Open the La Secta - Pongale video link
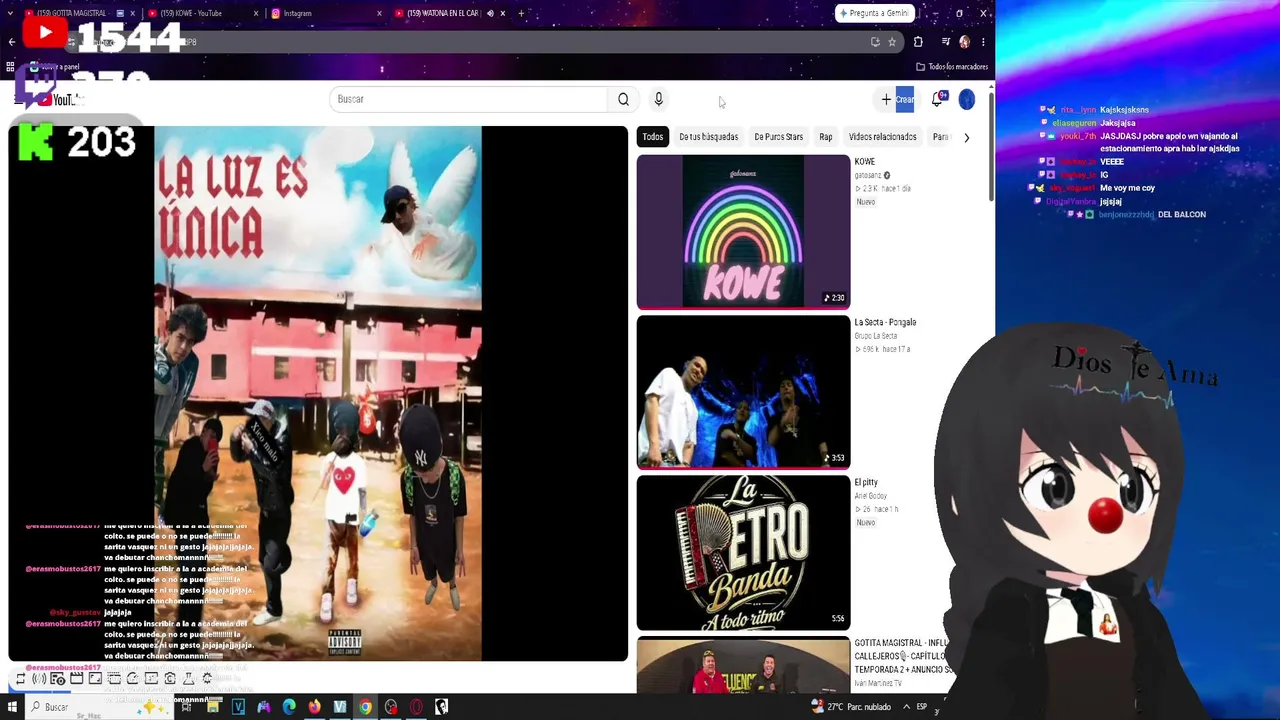The width and height of the screenshot is (1280, 720). coord(885,322)
